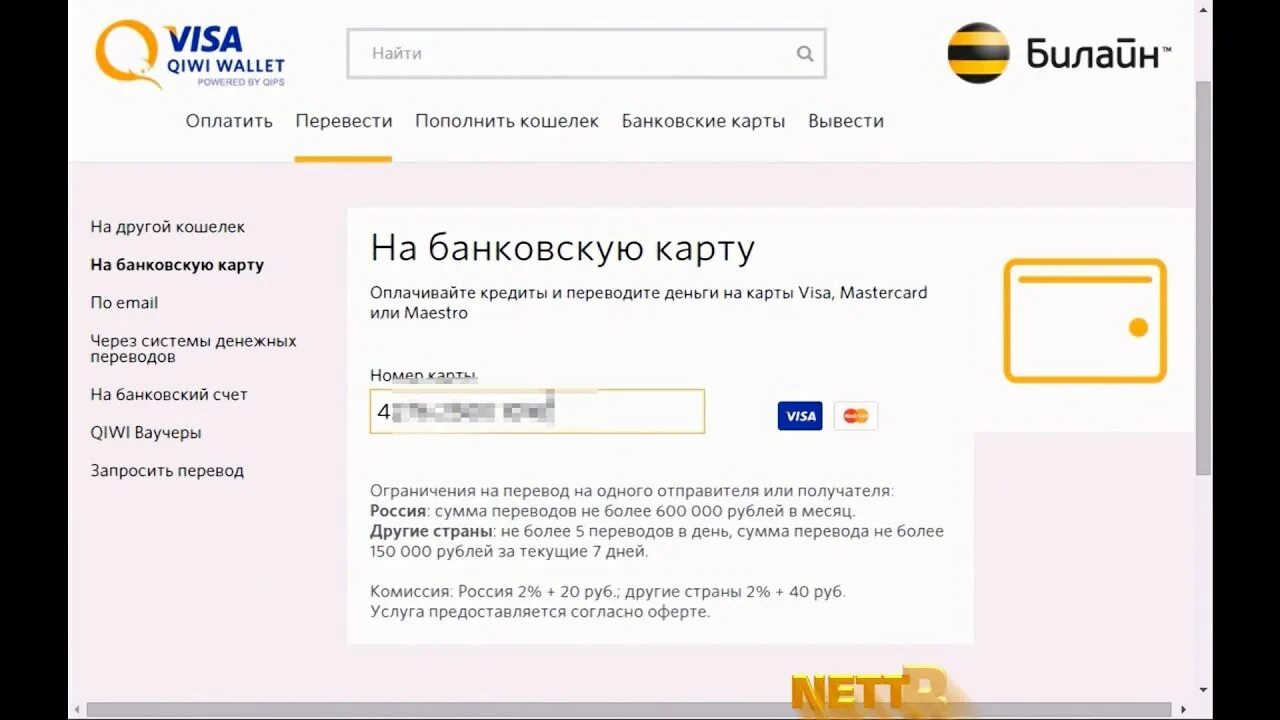Image resolution: width=1280 pixels, height=720 pixels.
Task: Click the Комиссия: Россия 2% + 20 руб. line
Action: point(608,592)
